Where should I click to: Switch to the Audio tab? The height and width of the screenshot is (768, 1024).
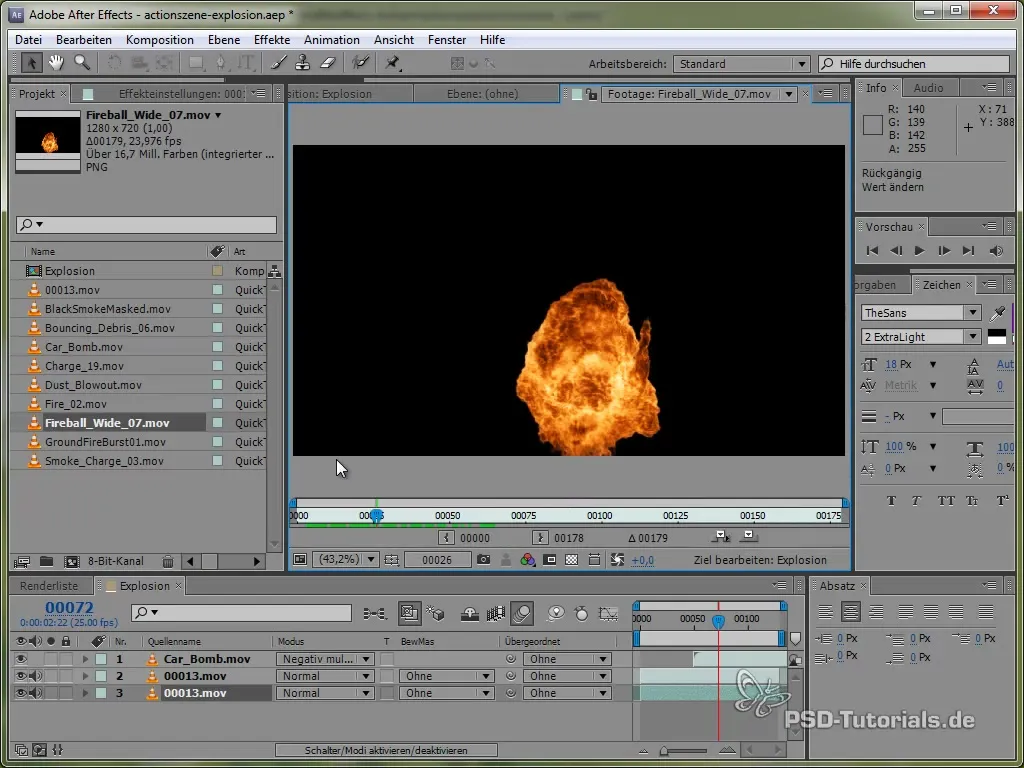pos(928,88)
